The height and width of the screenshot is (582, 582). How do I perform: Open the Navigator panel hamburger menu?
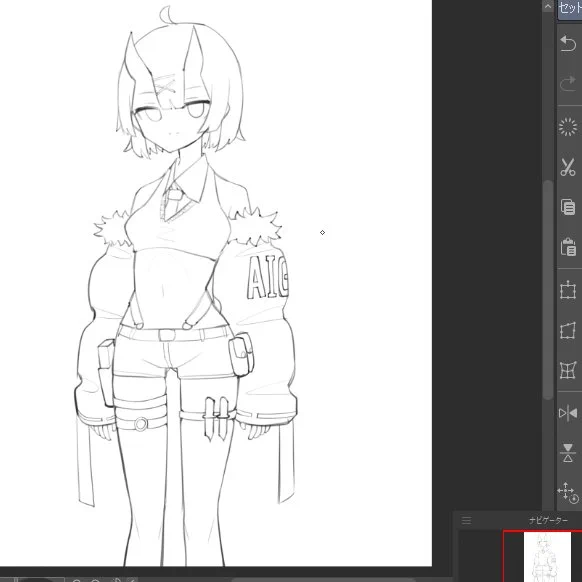click(467, 520)
